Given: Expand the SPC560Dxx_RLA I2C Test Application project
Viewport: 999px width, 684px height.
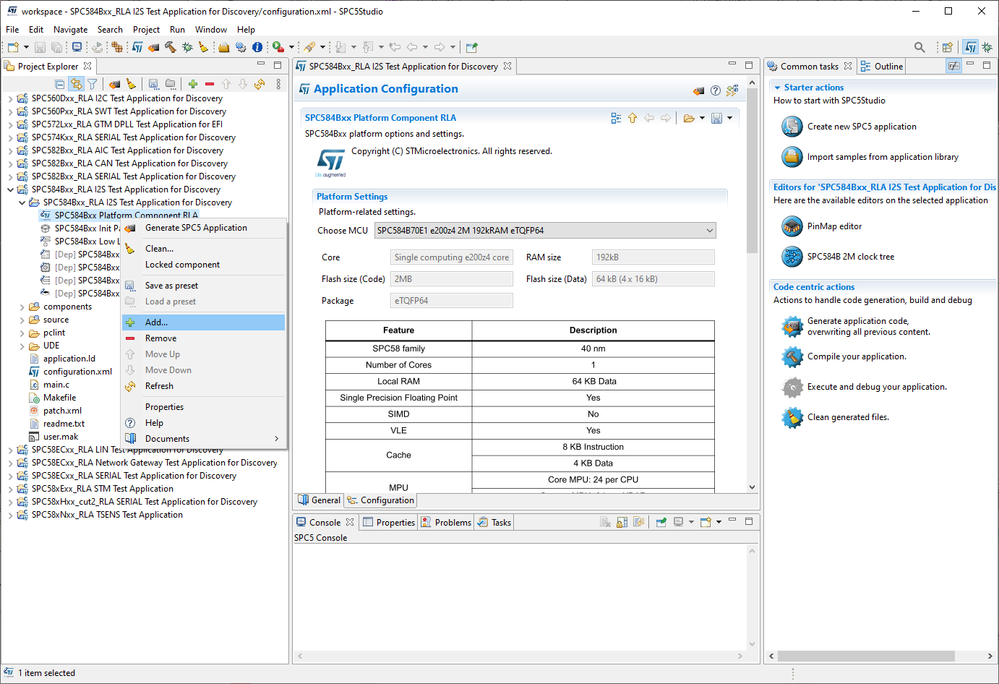Looking at the screenshot, I should [10, 99].
